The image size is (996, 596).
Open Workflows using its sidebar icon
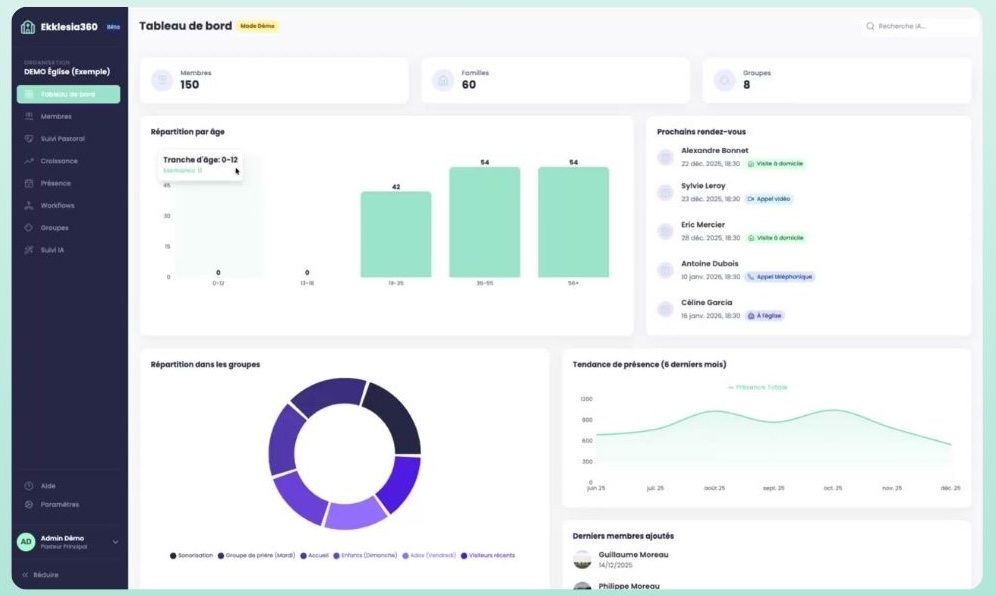click(x=30, y=206)
